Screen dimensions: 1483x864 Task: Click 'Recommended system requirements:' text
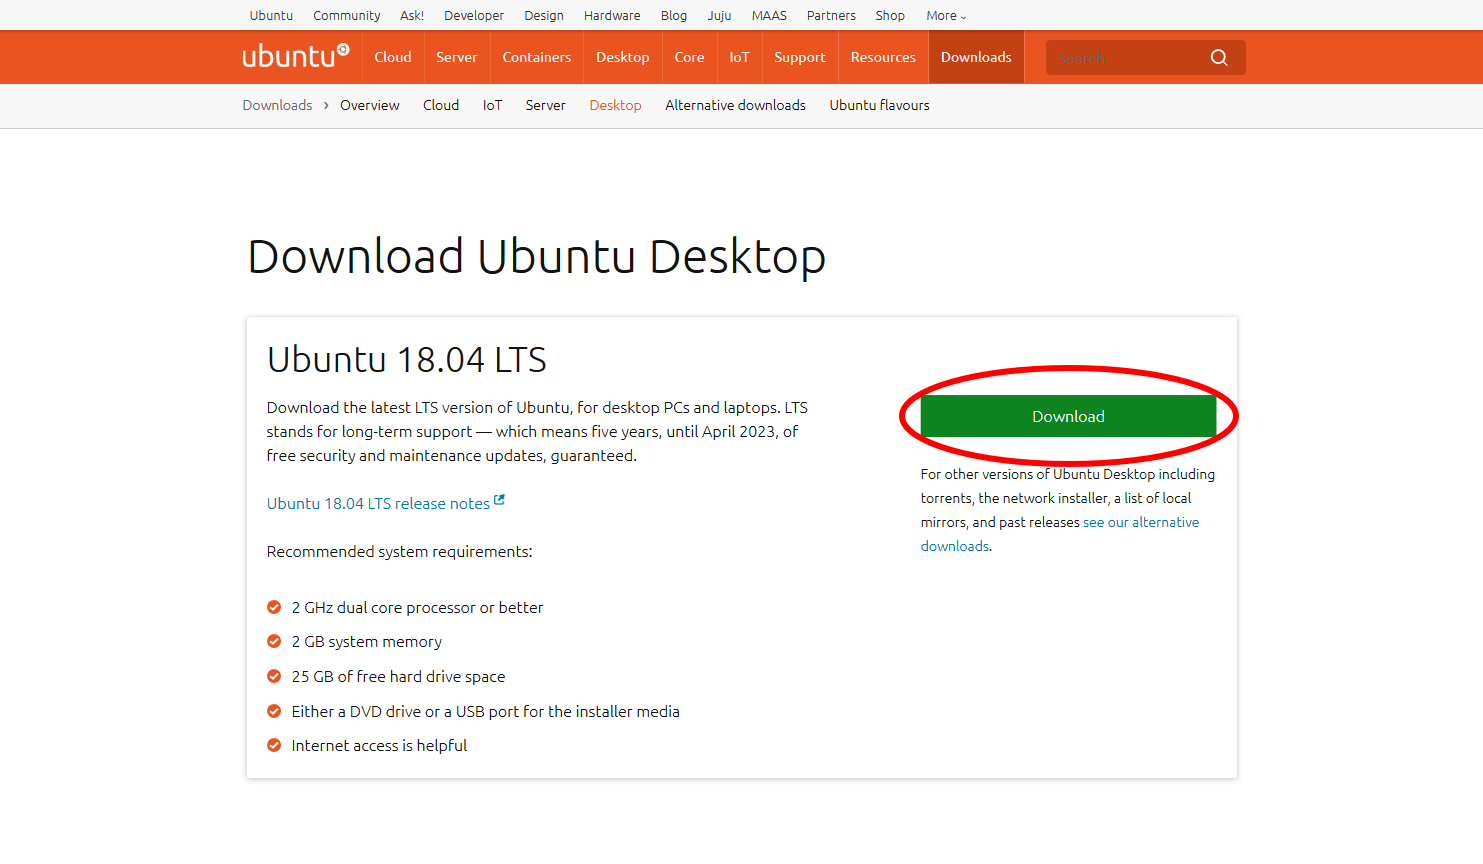[399, 551]
